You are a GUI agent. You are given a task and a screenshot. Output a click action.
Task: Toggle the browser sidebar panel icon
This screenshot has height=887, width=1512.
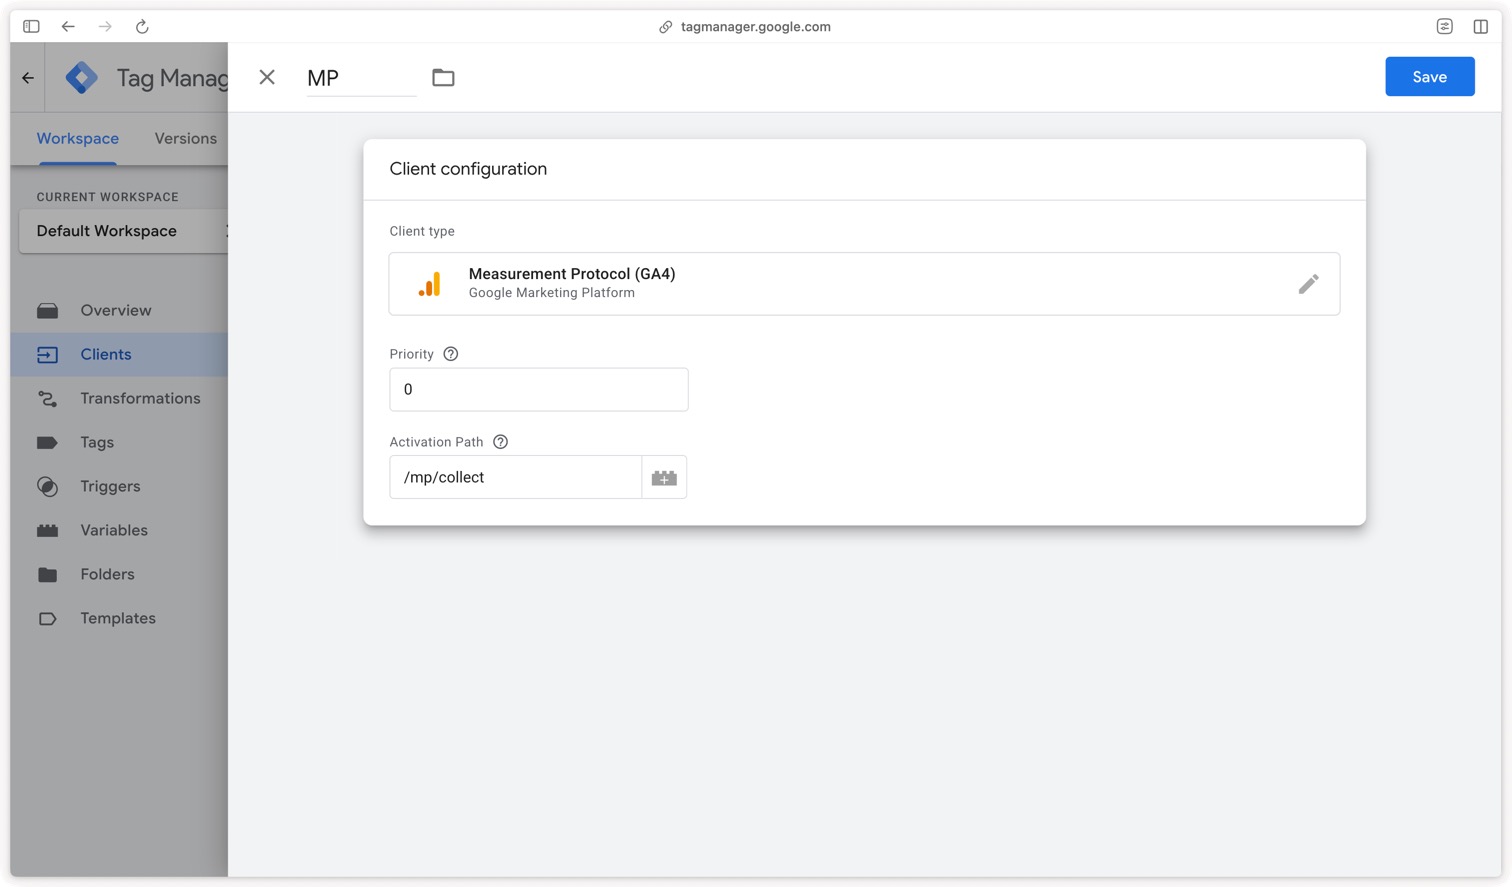pyautogui.click(x=31, y=26)
